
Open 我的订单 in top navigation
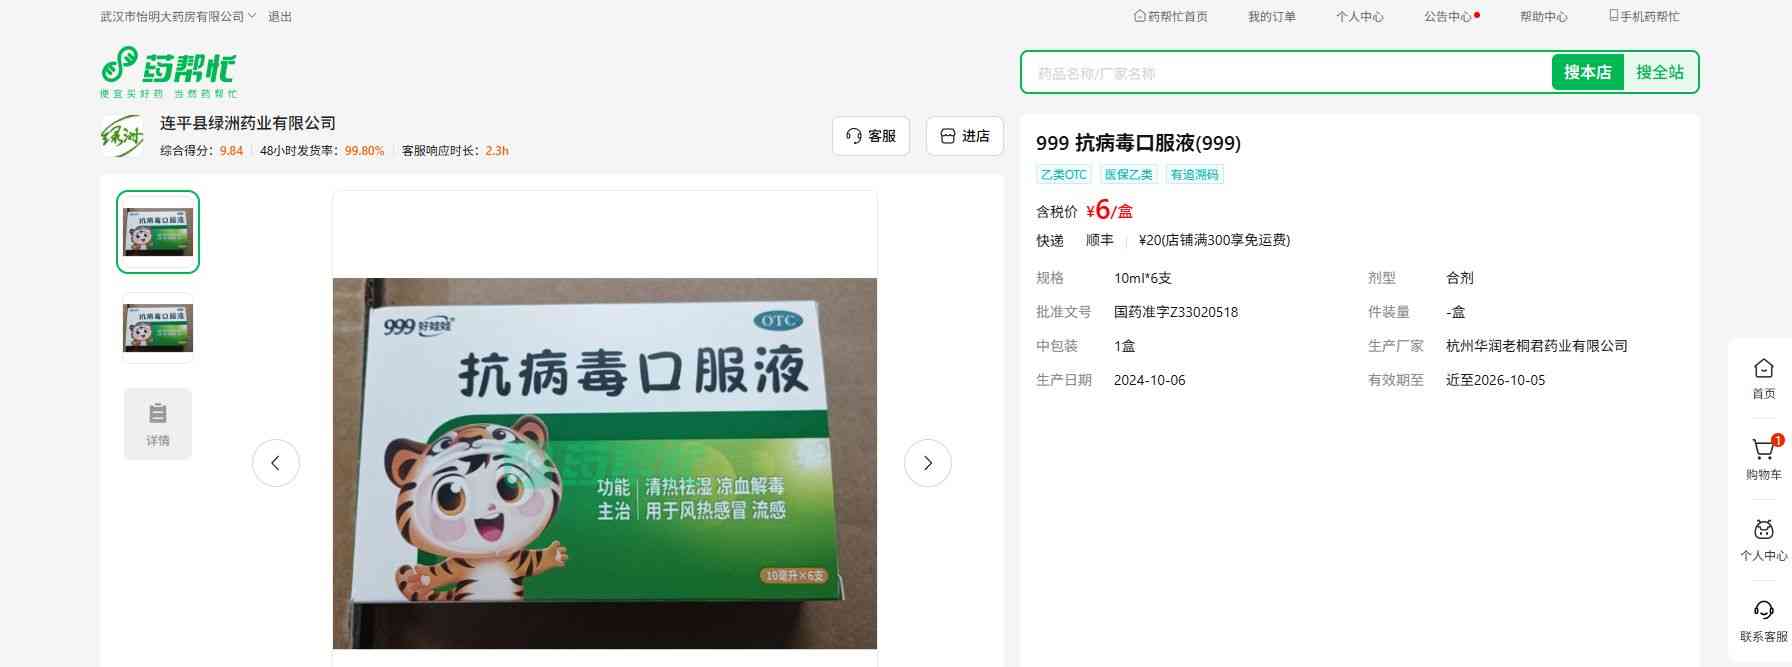tap(1271, 17)
